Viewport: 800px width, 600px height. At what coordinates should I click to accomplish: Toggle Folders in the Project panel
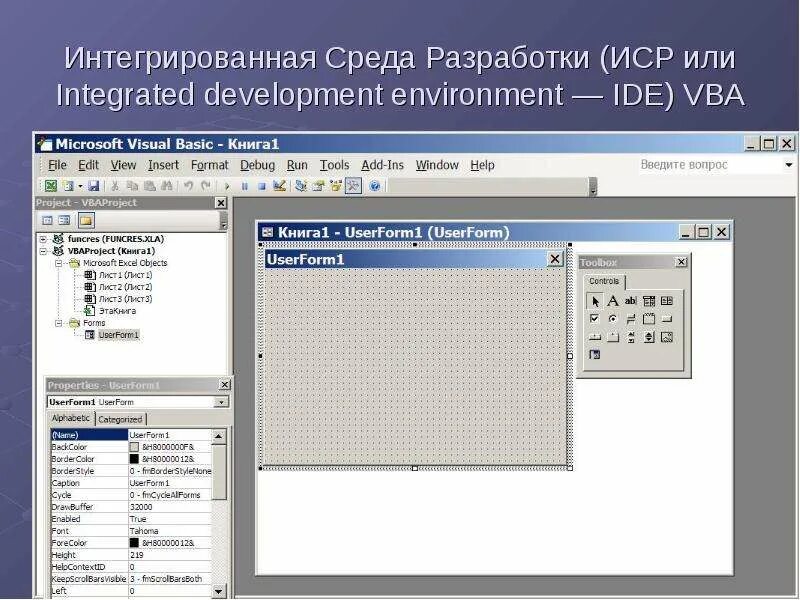(x=86, y=220)
